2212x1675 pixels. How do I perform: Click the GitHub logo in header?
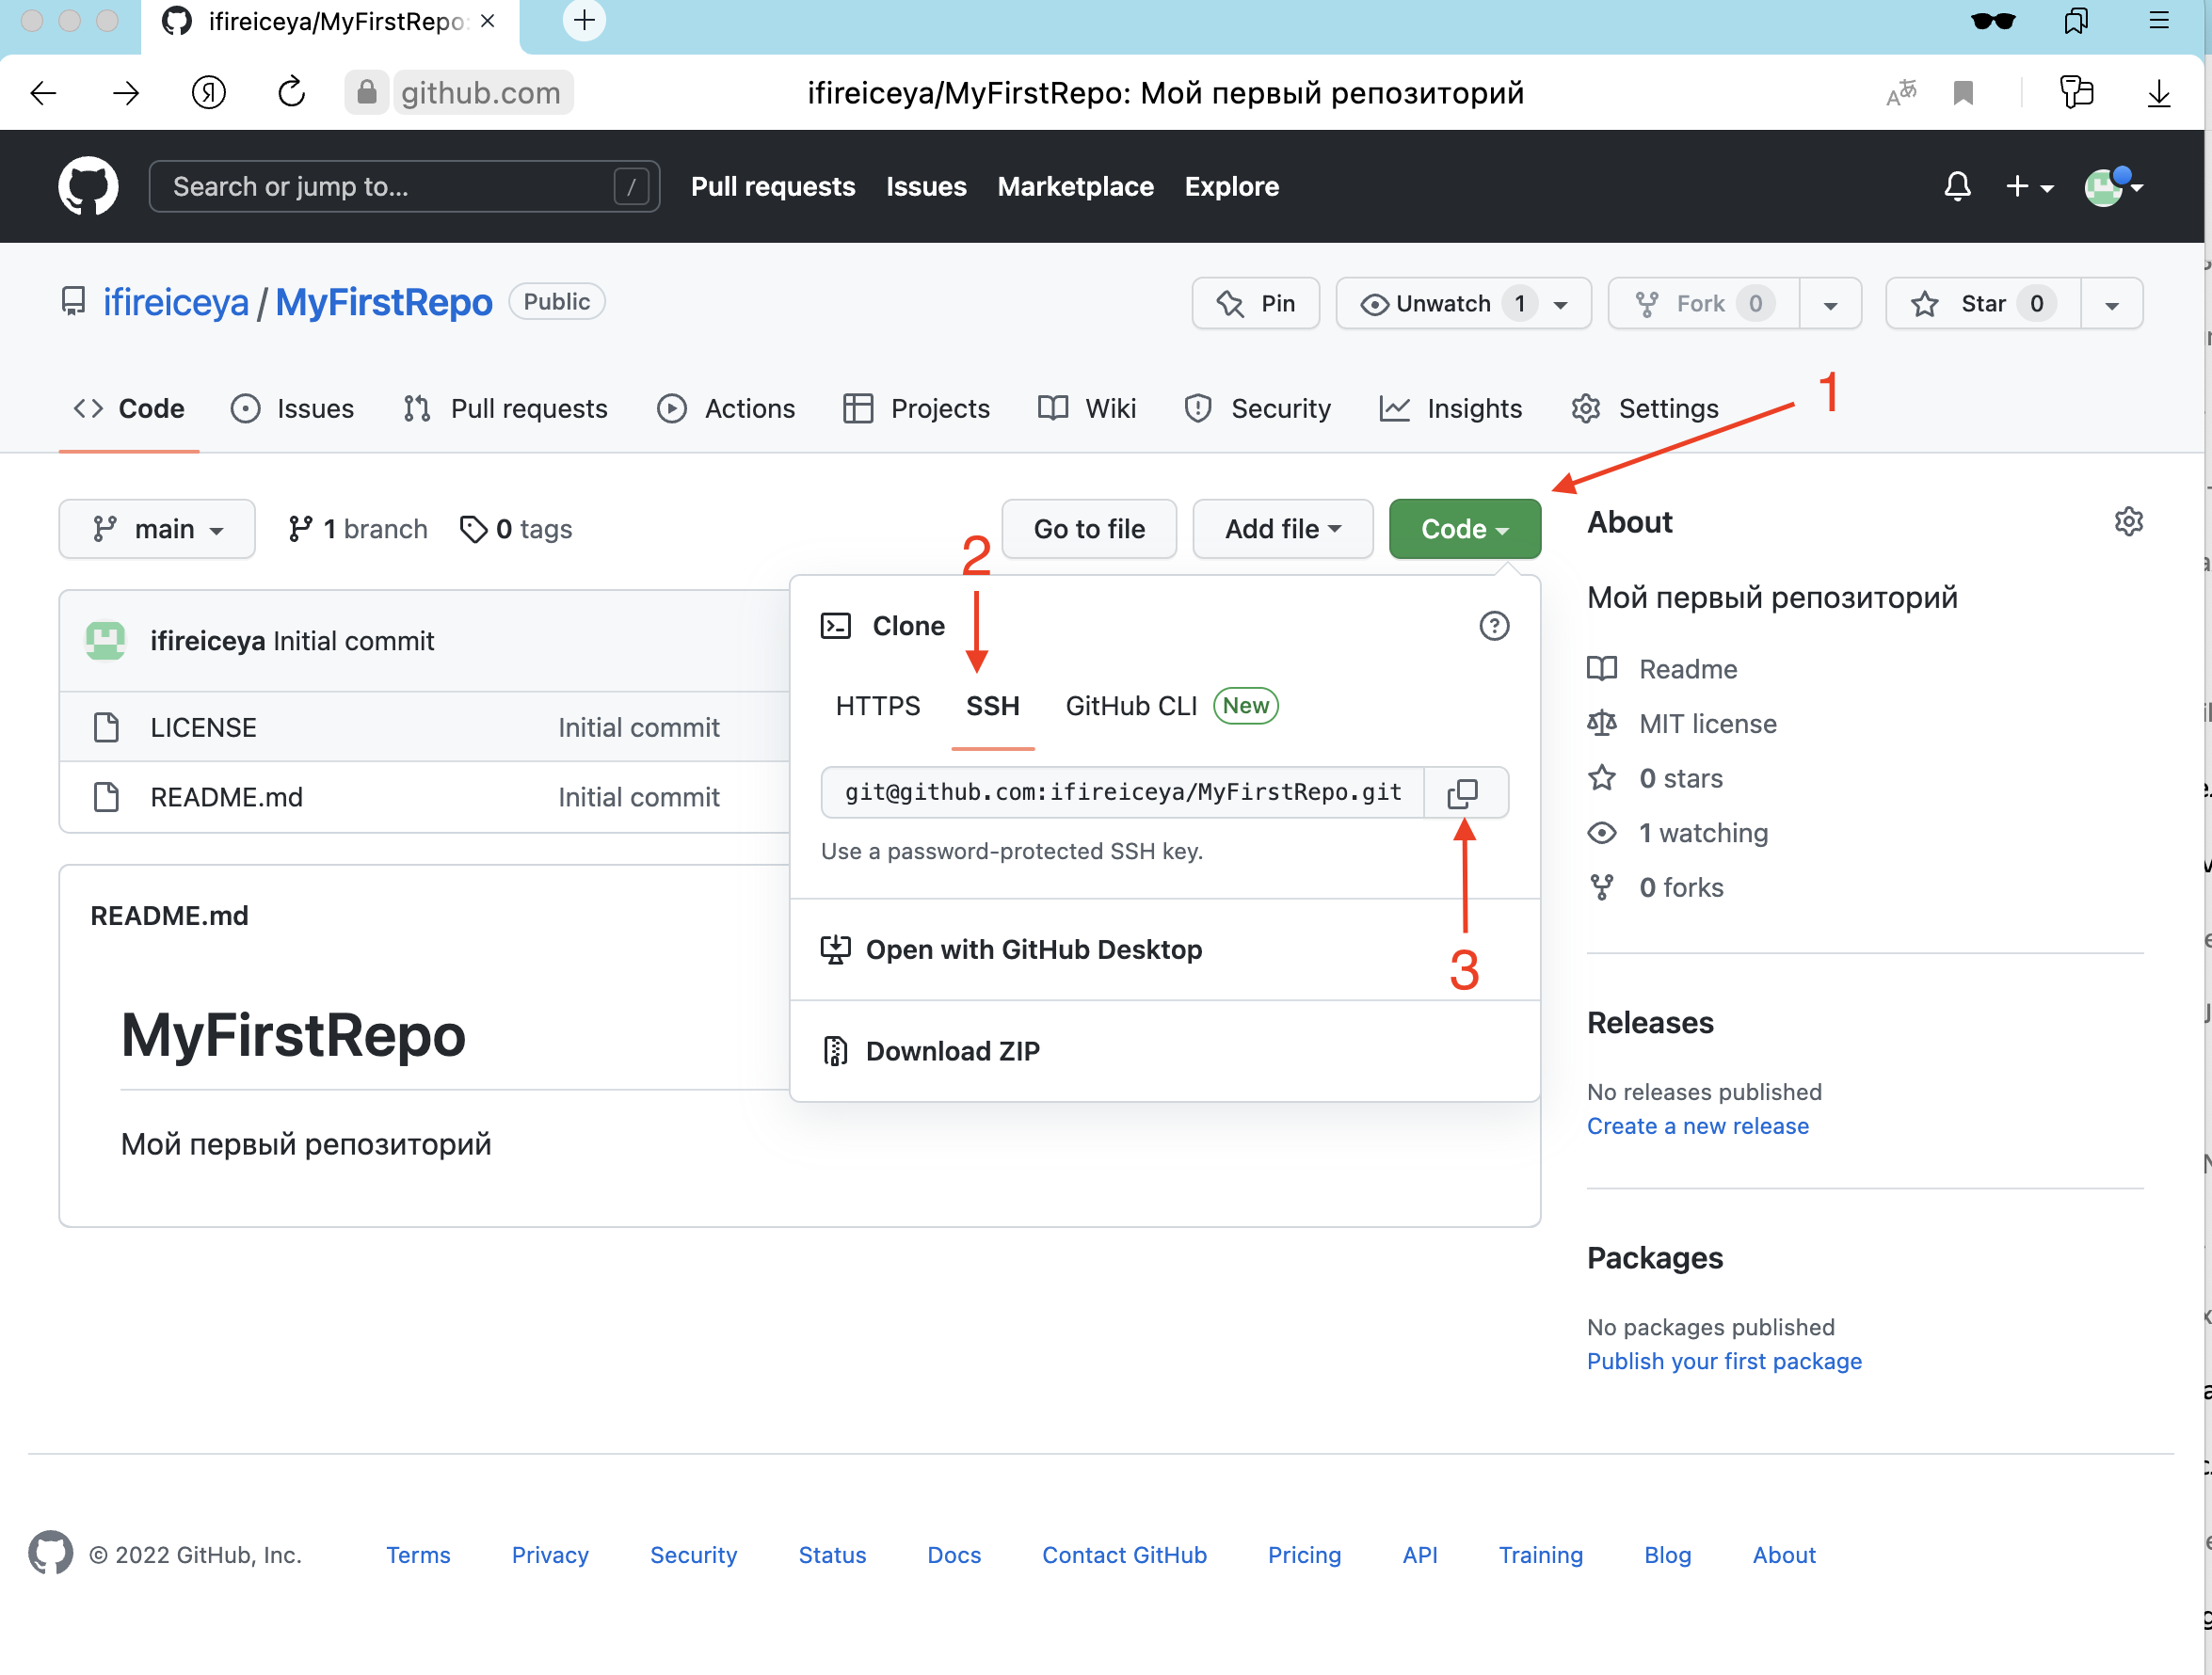point(88,186)
